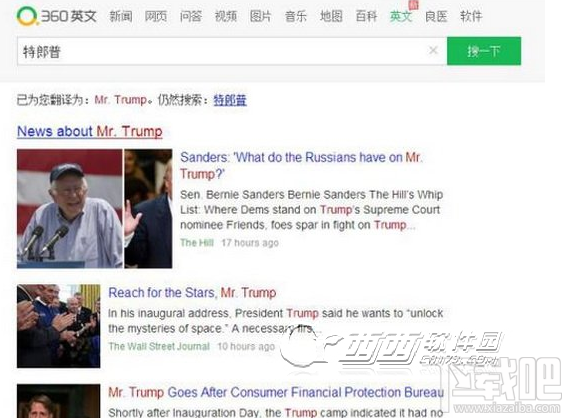Click the 特朗普 original search link
This screenshot has height=418, width=569.
point(230,100)
